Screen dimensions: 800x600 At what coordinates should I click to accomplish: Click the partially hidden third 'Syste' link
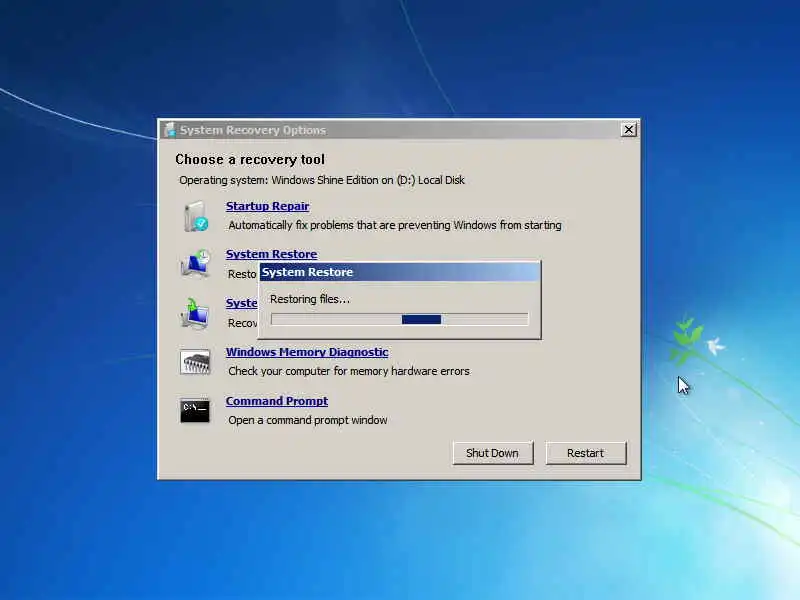click(x=242, y=303)
